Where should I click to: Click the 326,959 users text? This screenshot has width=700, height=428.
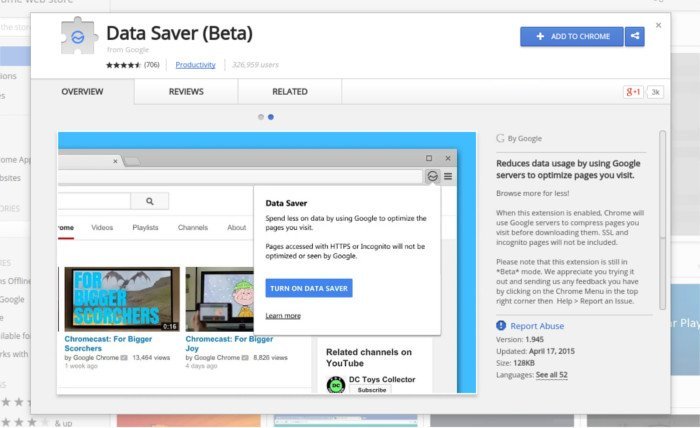pyautogui.click(x=255, y=65)
